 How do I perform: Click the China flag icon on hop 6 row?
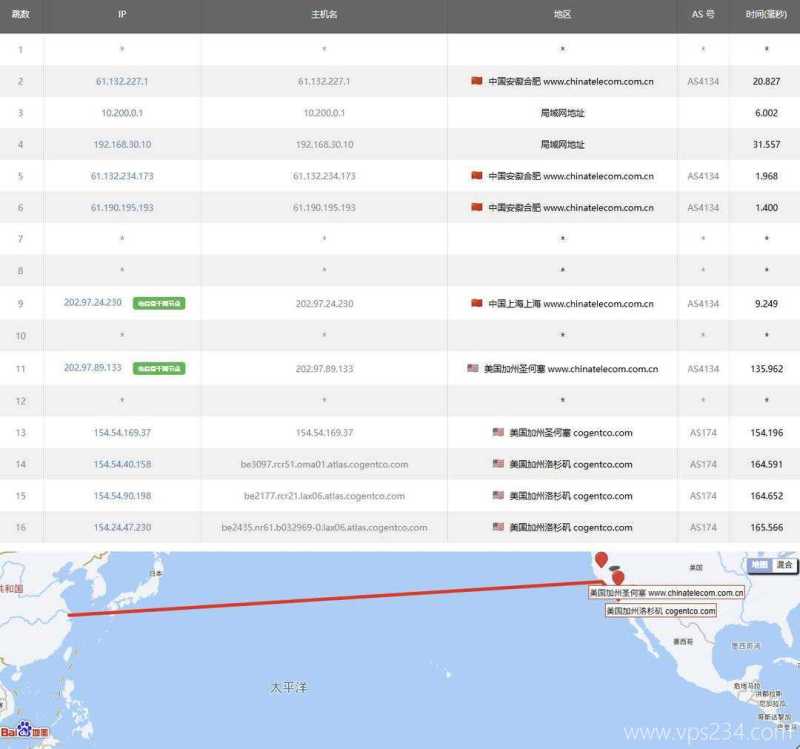pyautogui.click(x=475, y=208)
